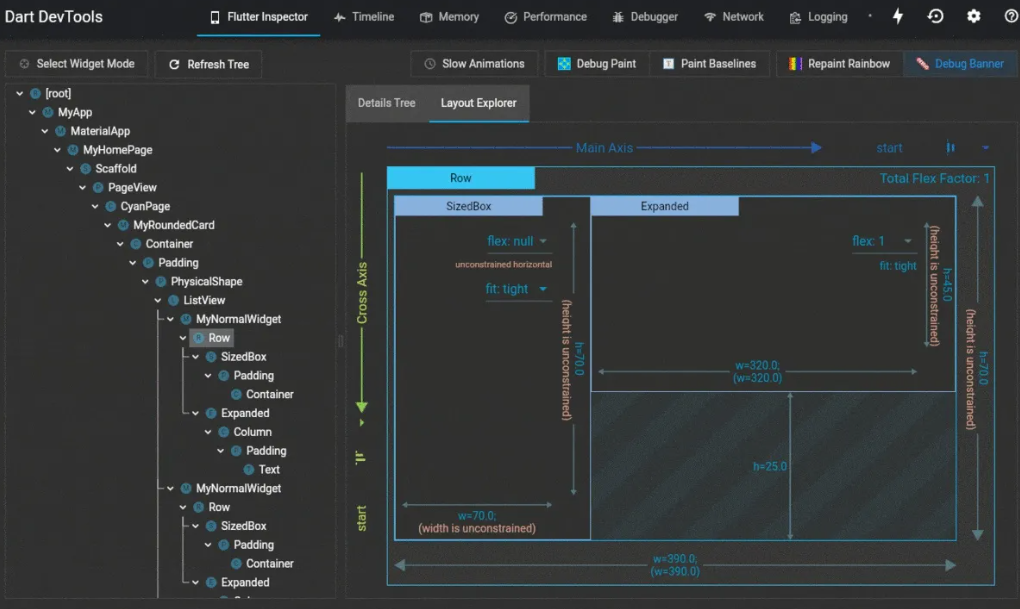This screenshot has width=1020, height=609.
Task: Click the panel splitter handle between tree and explorer
Action: tap(340, 341)
